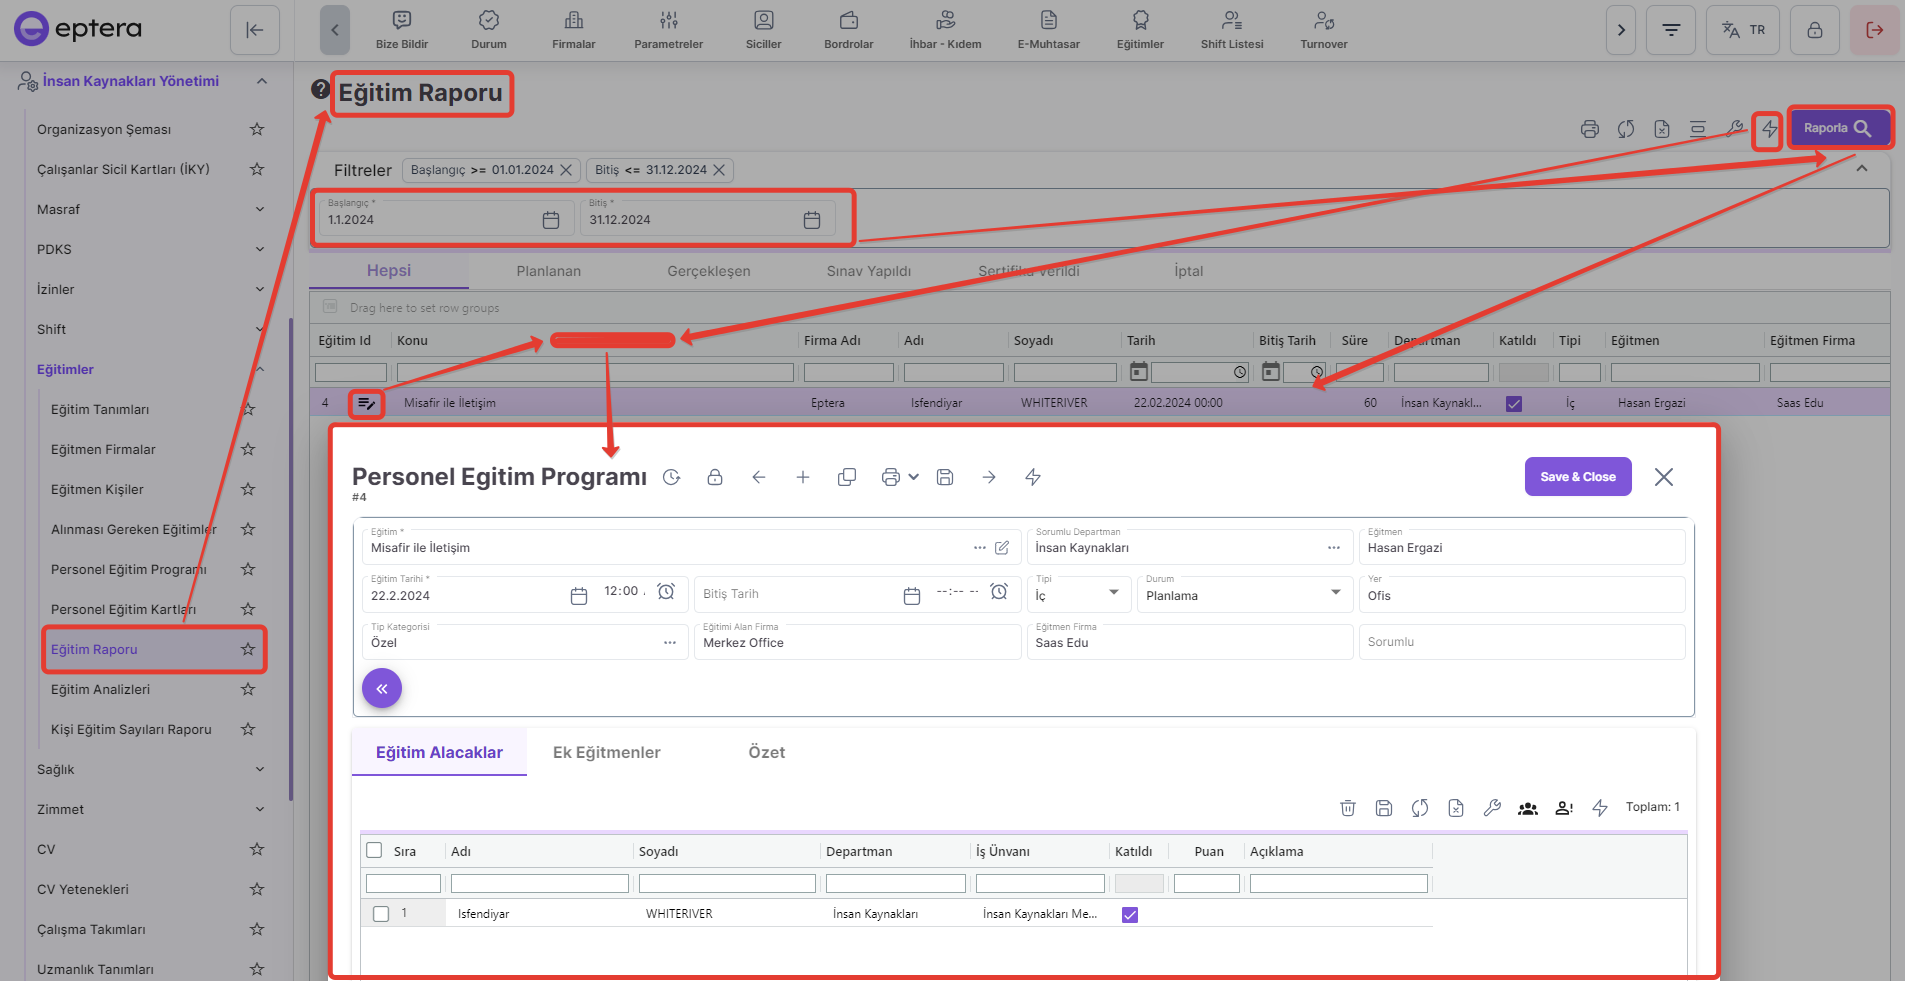
Task: Expand the Masraf menu in sidebar
Action: coord(150,209)
